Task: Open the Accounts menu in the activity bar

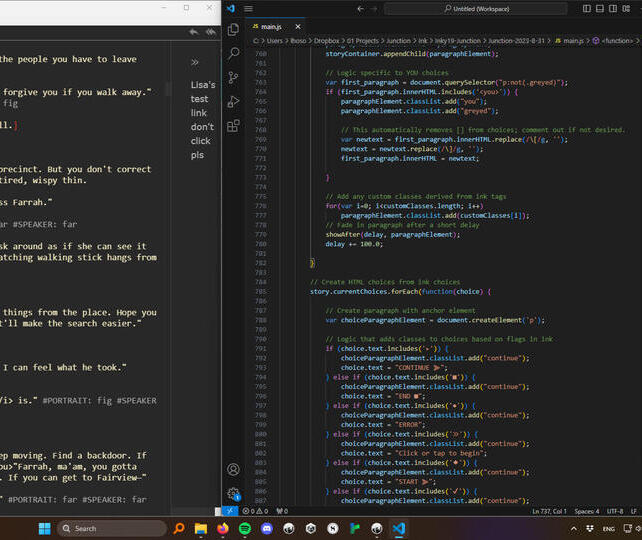Action: (233, 469)
